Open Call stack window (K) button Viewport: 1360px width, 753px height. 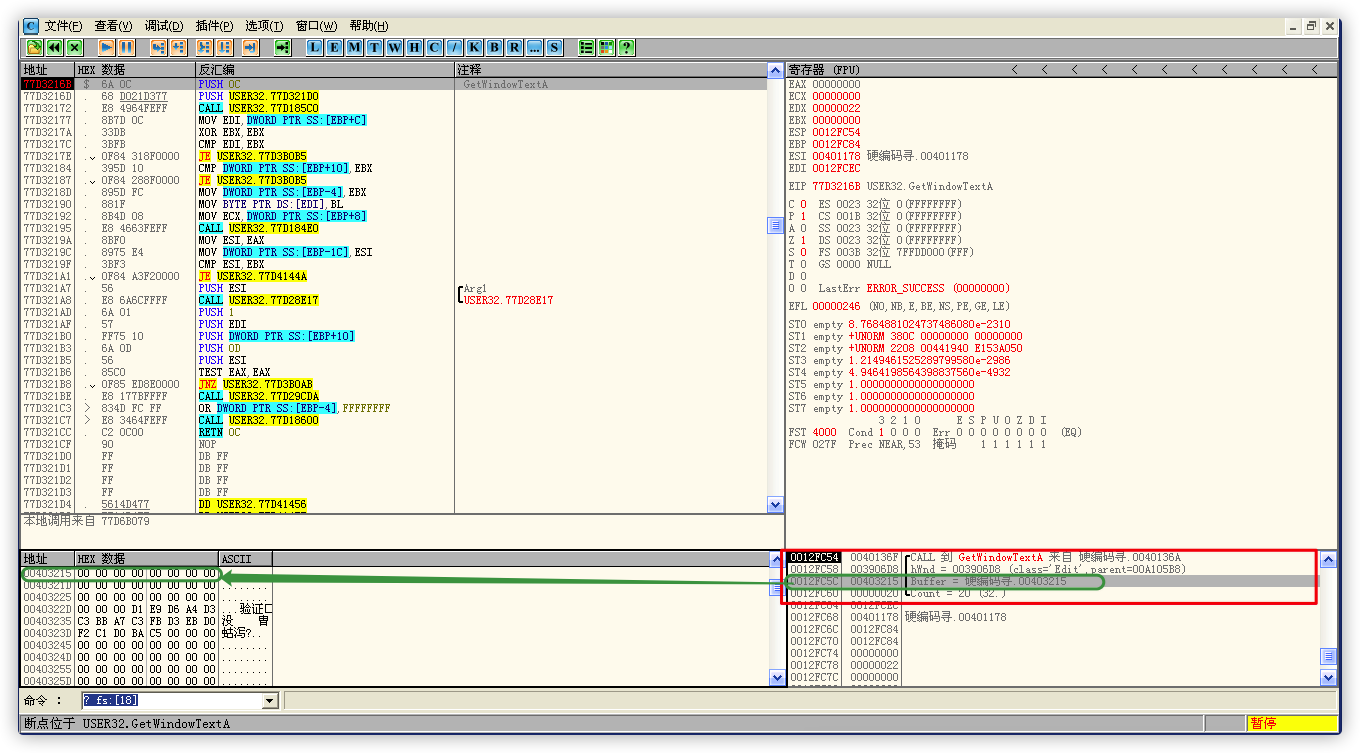point(474,47)
